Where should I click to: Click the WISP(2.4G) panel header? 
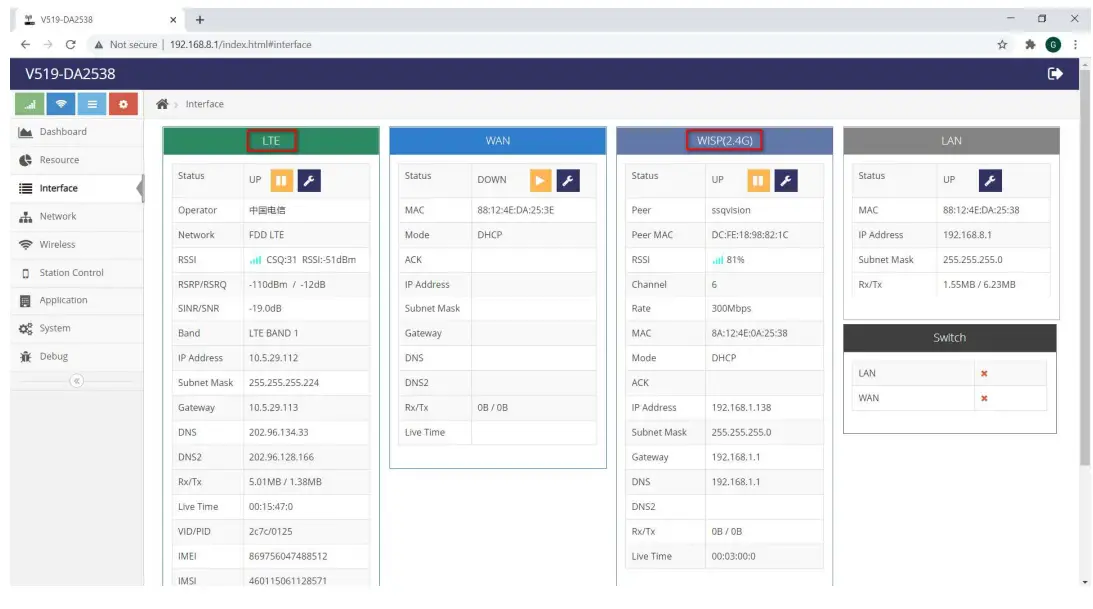[724, 141]
